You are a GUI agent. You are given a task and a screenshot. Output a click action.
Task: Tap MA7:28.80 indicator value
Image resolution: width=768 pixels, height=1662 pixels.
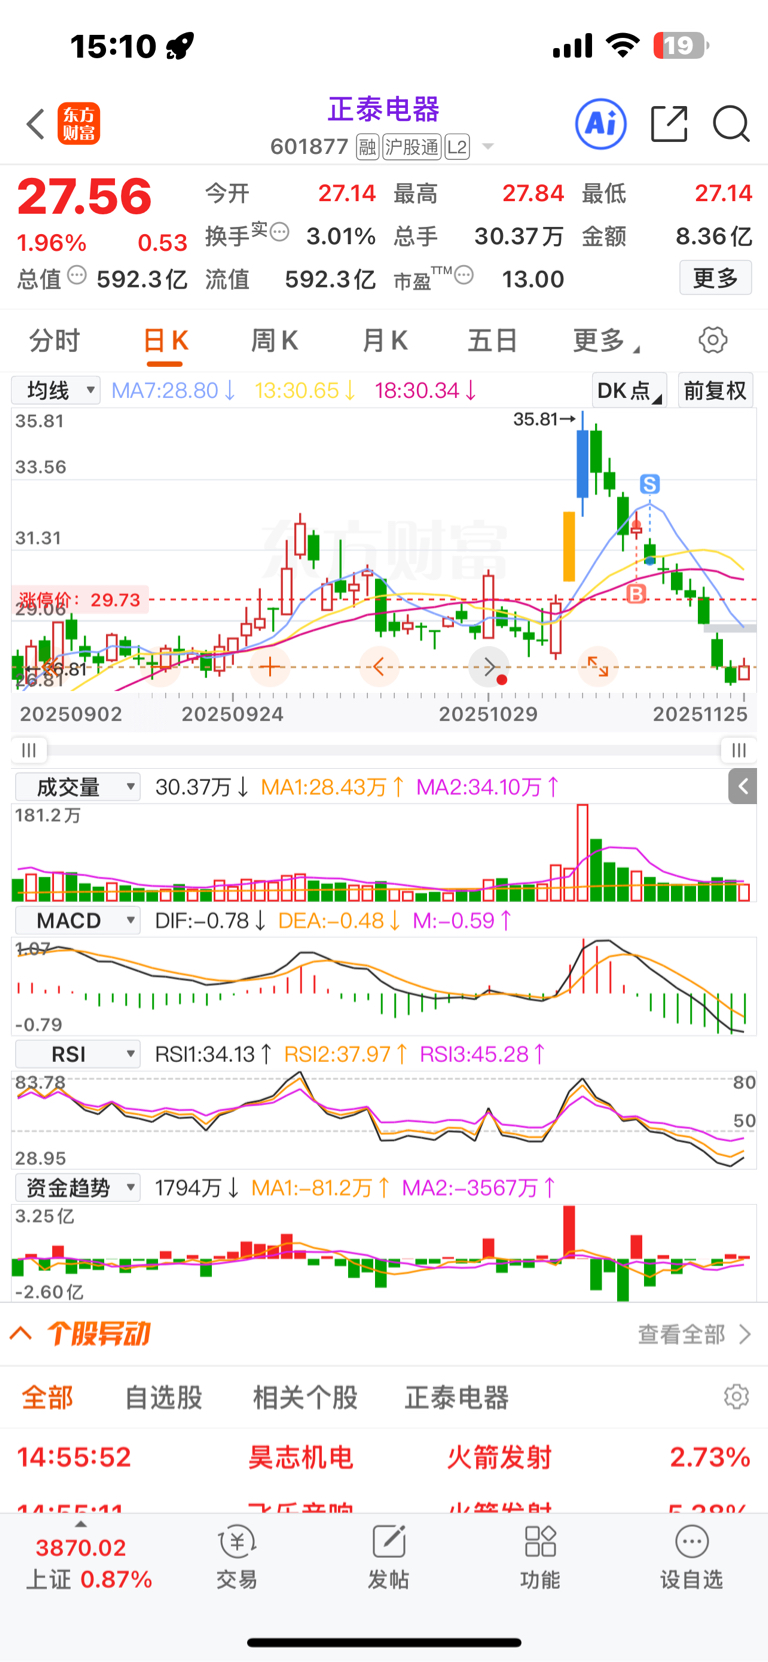pos(174,390)
